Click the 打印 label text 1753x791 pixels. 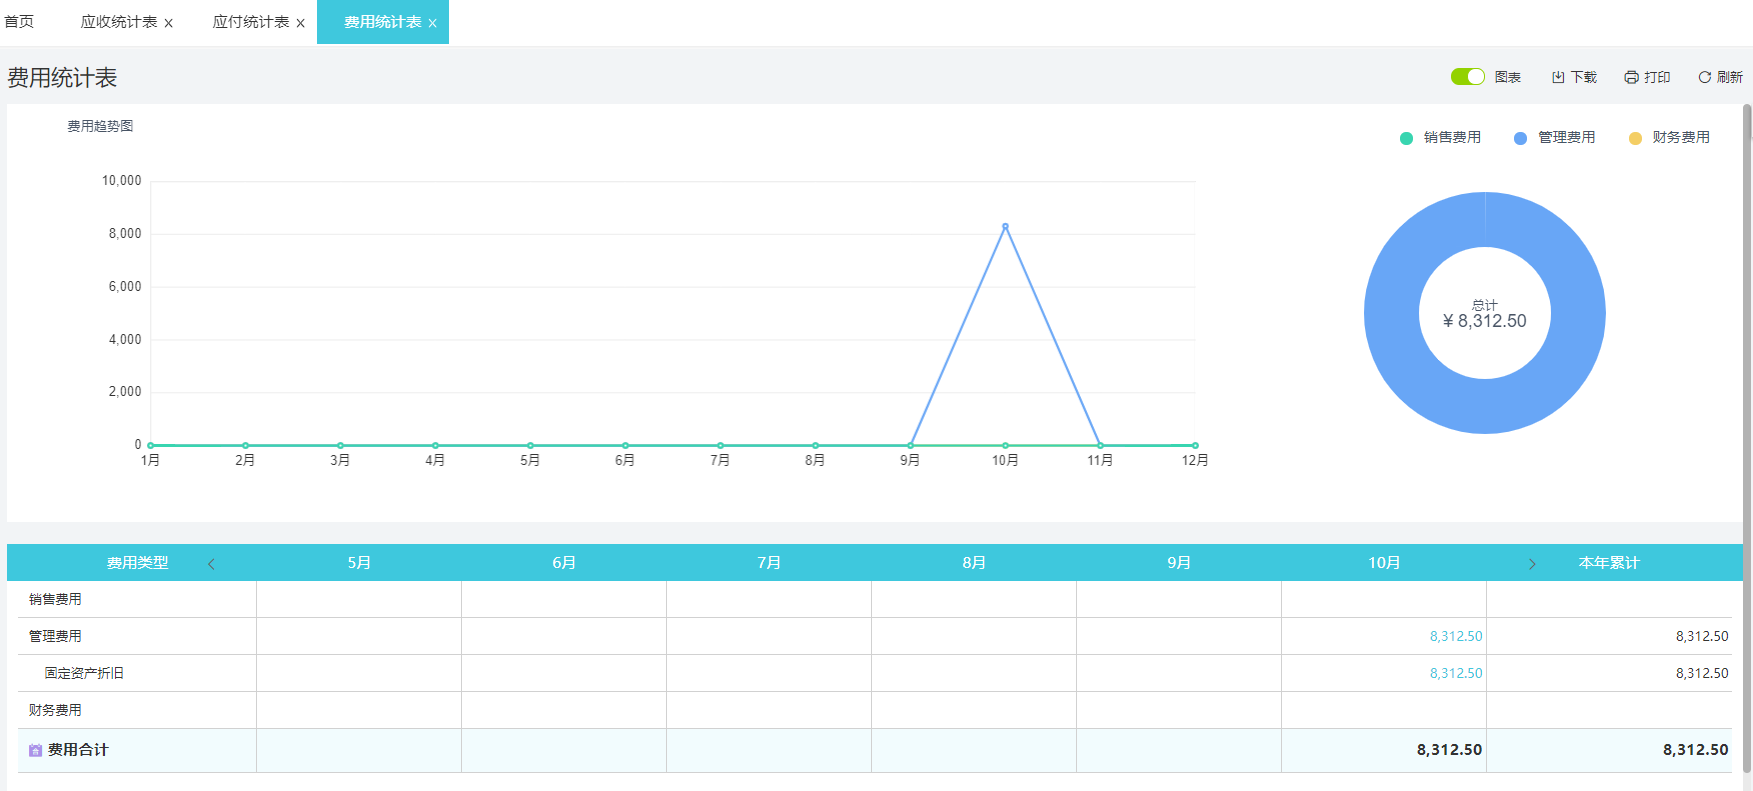[x=1657, y=77]
